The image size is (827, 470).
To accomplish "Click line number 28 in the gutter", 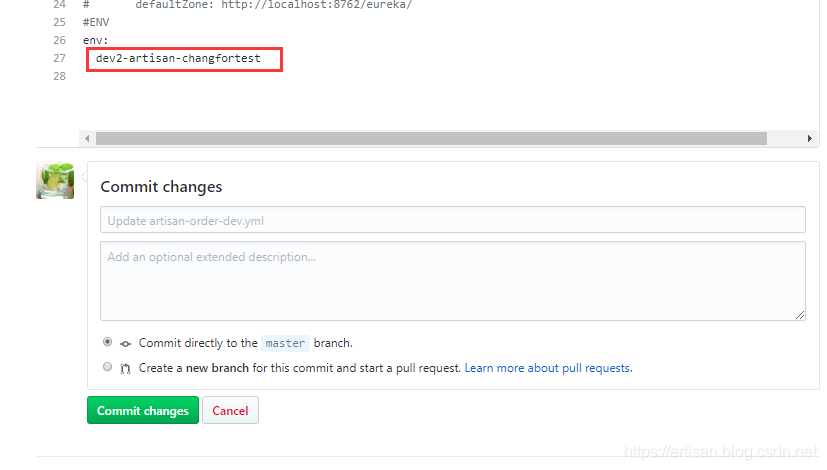I will click(x=60, y=76).
